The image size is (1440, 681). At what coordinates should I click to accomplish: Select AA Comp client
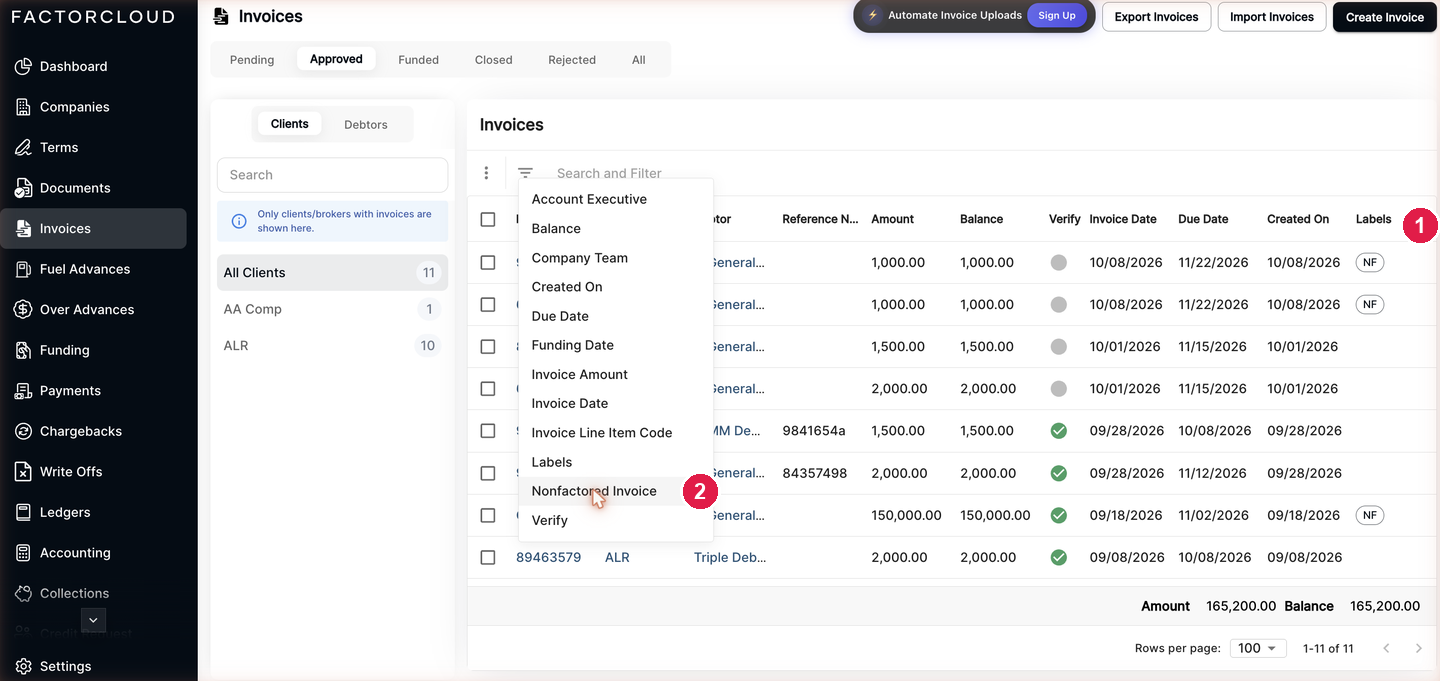coord(332,309)
